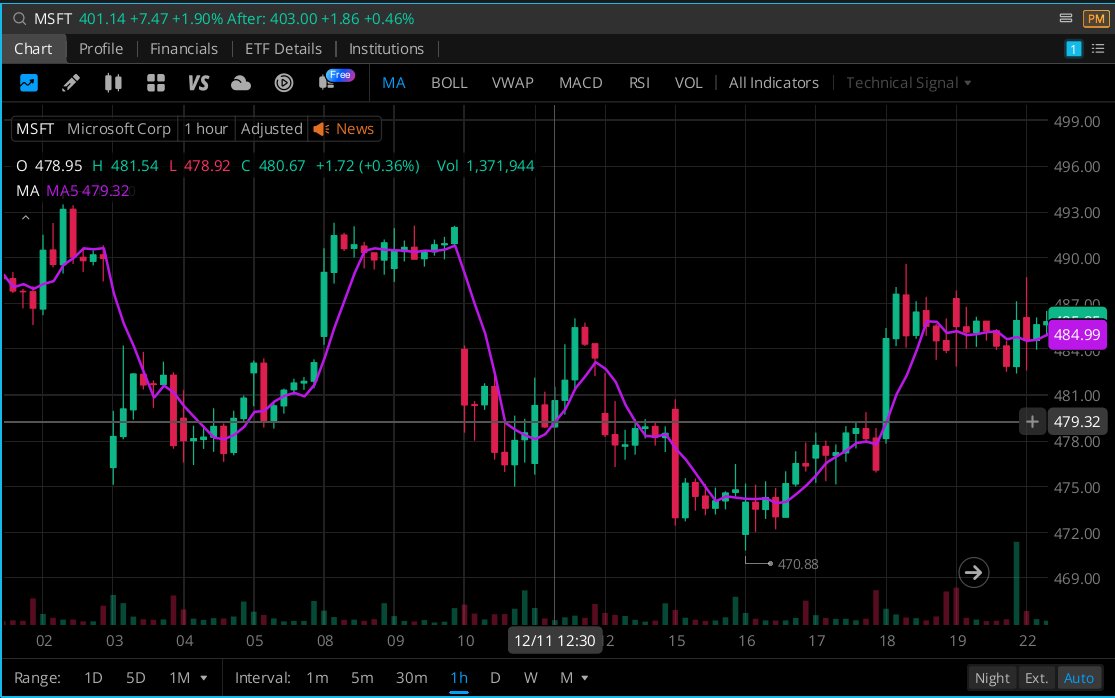Select the 1m interval
The width and height of the screenshot is (1115, 698).
(317, 678)
